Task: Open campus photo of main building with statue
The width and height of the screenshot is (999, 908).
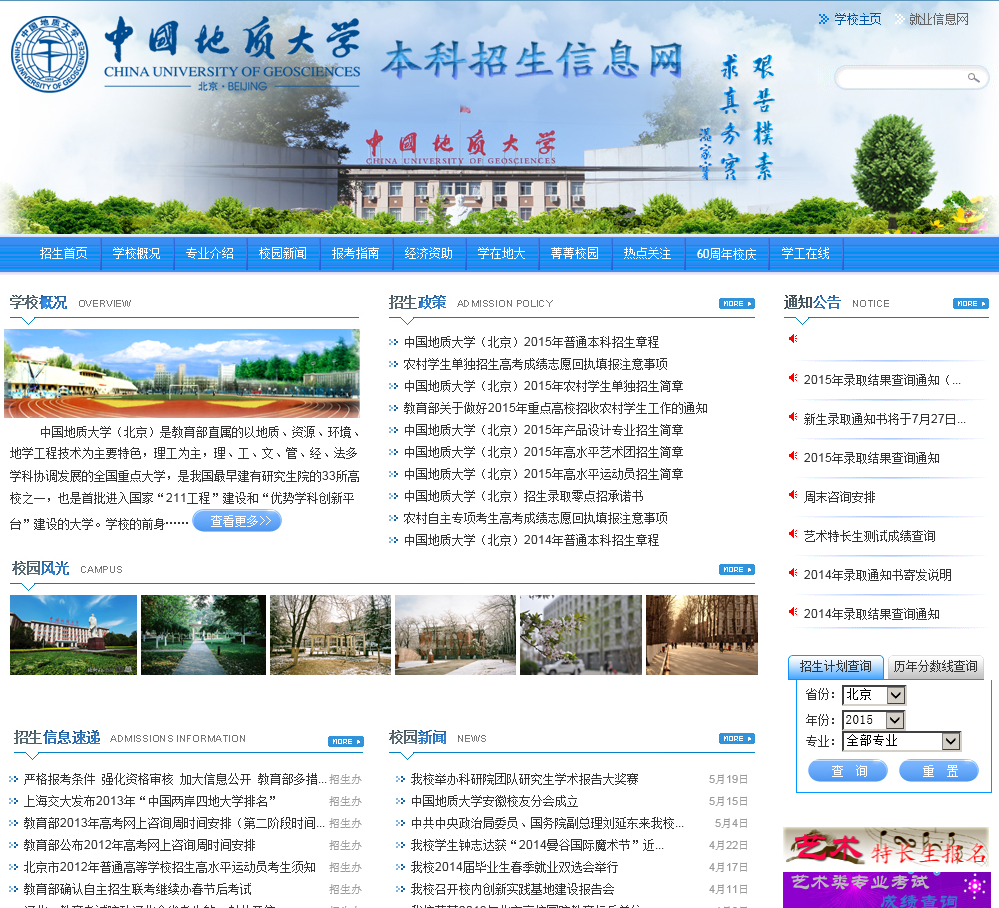Action: 73,635
